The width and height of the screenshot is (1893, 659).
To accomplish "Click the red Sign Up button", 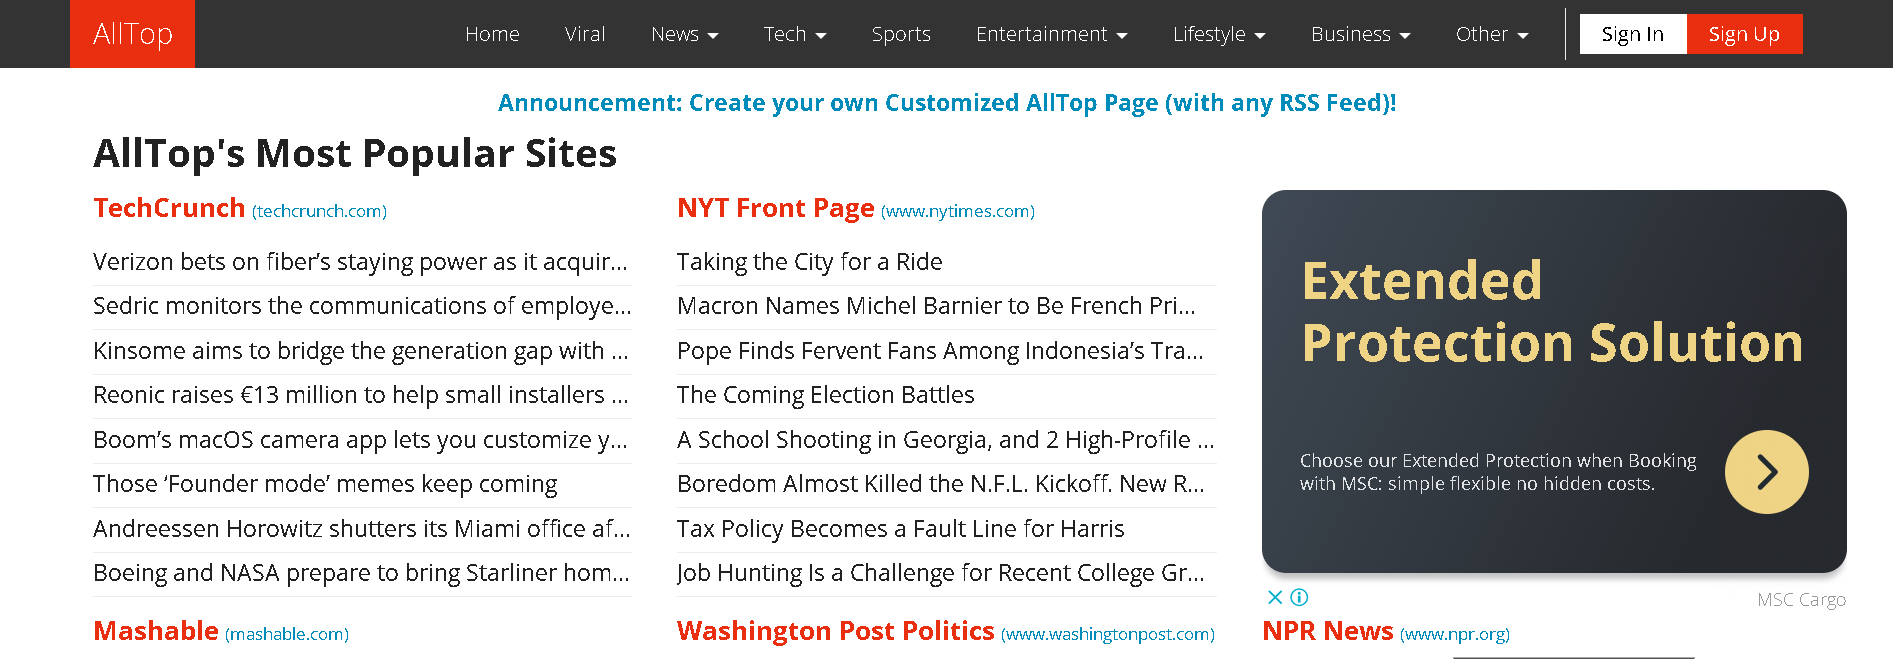I will click(1744, 34).
